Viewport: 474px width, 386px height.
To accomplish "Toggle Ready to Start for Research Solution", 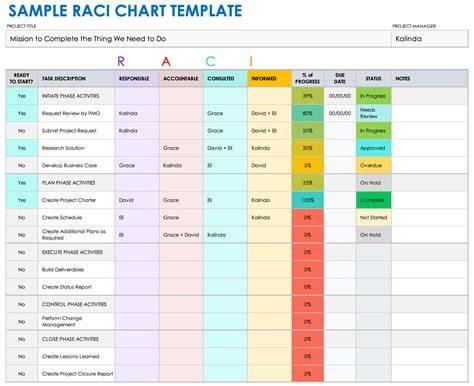I will 22,148.
